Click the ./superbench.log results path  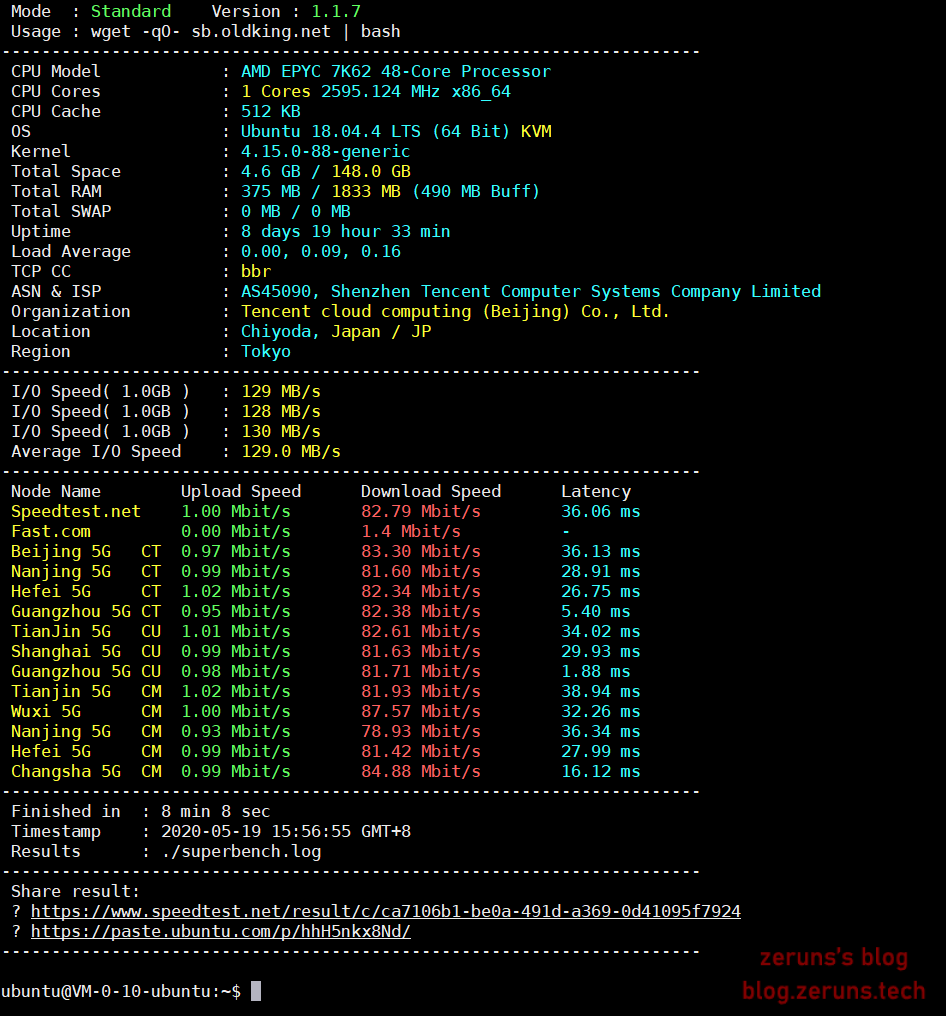[240, 851]
